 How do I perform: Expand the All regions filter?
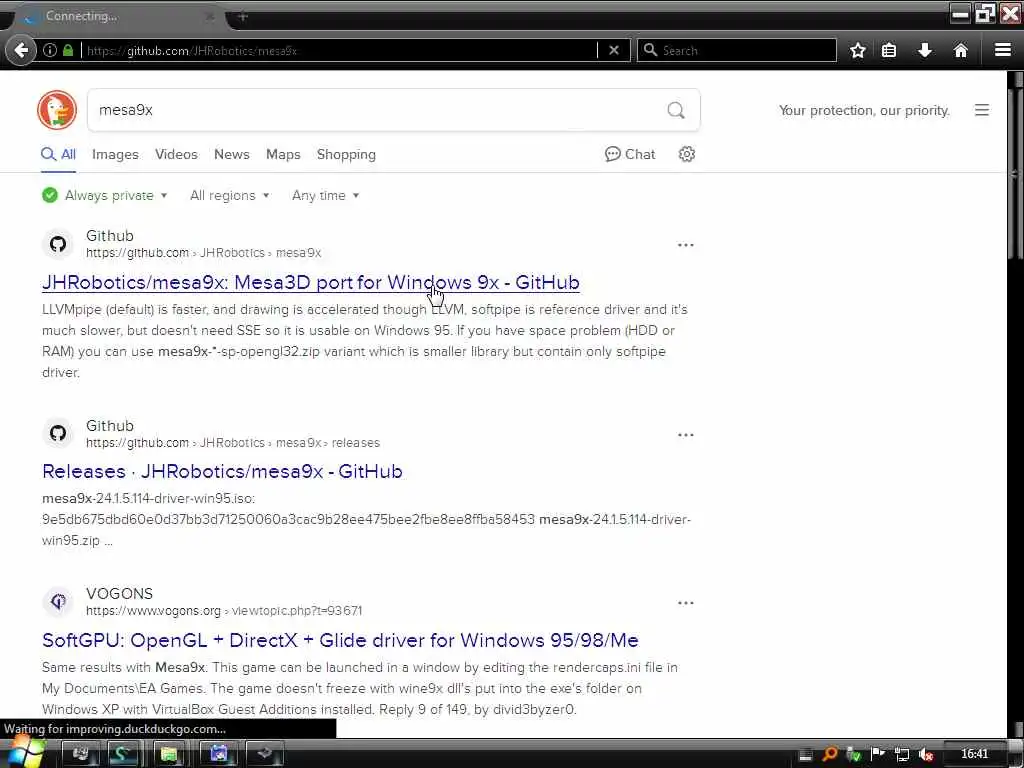229,195
